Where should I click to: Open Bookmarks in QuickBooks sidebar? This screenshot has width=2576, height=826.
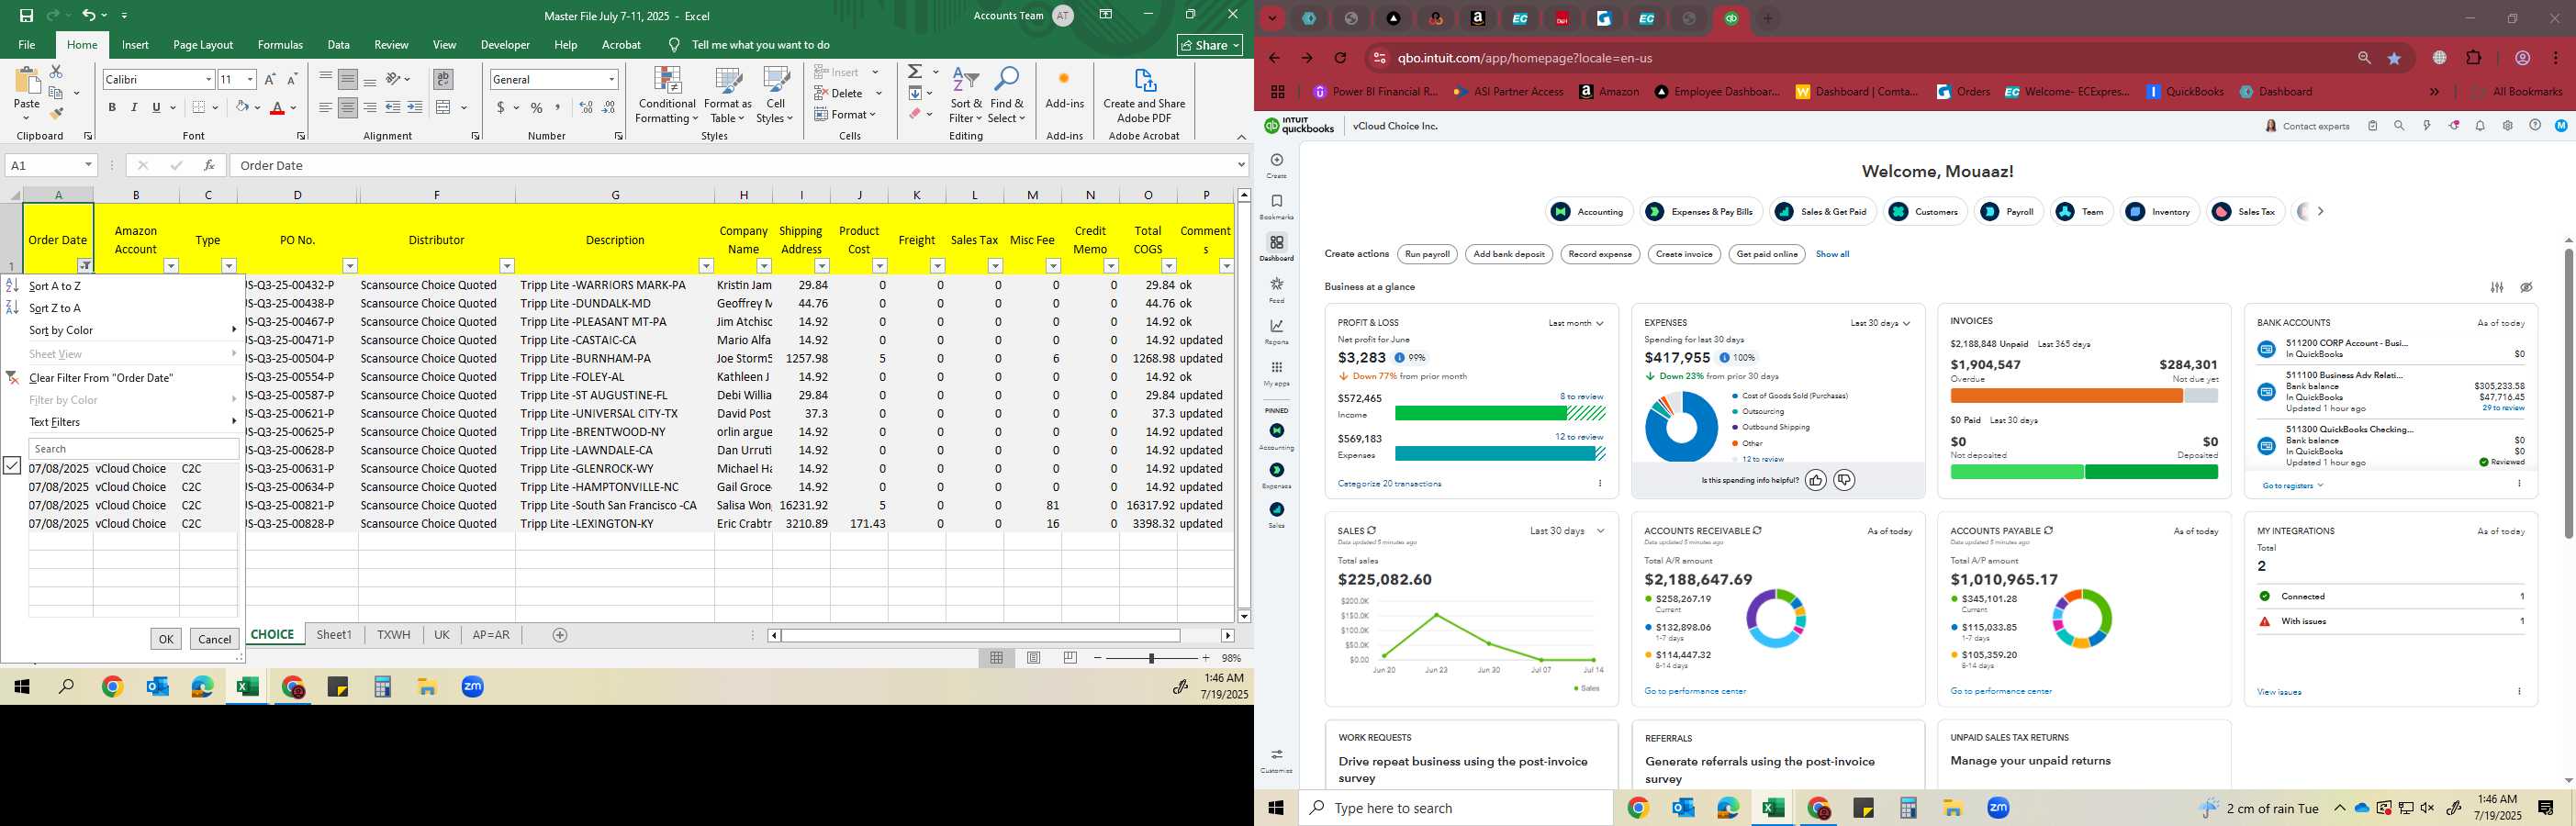pyautogui.click(x=1276, y=207)
